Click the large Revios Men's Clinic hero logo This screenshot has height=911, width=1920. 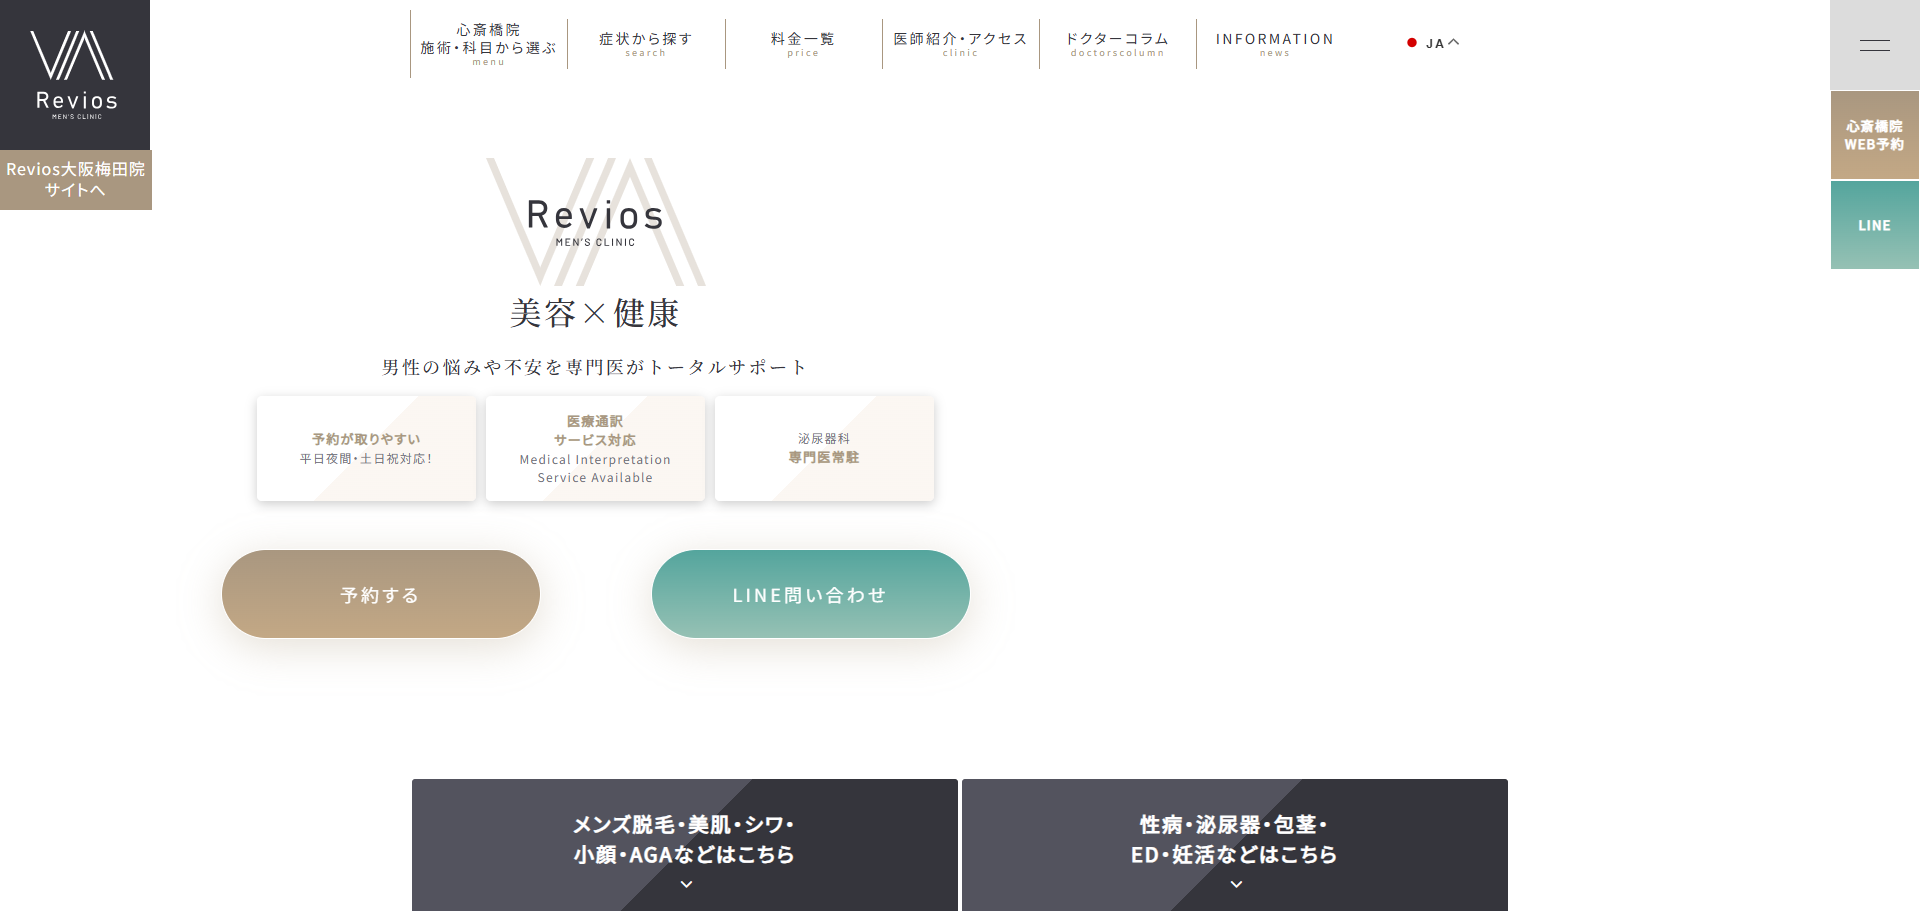point(596,222)
